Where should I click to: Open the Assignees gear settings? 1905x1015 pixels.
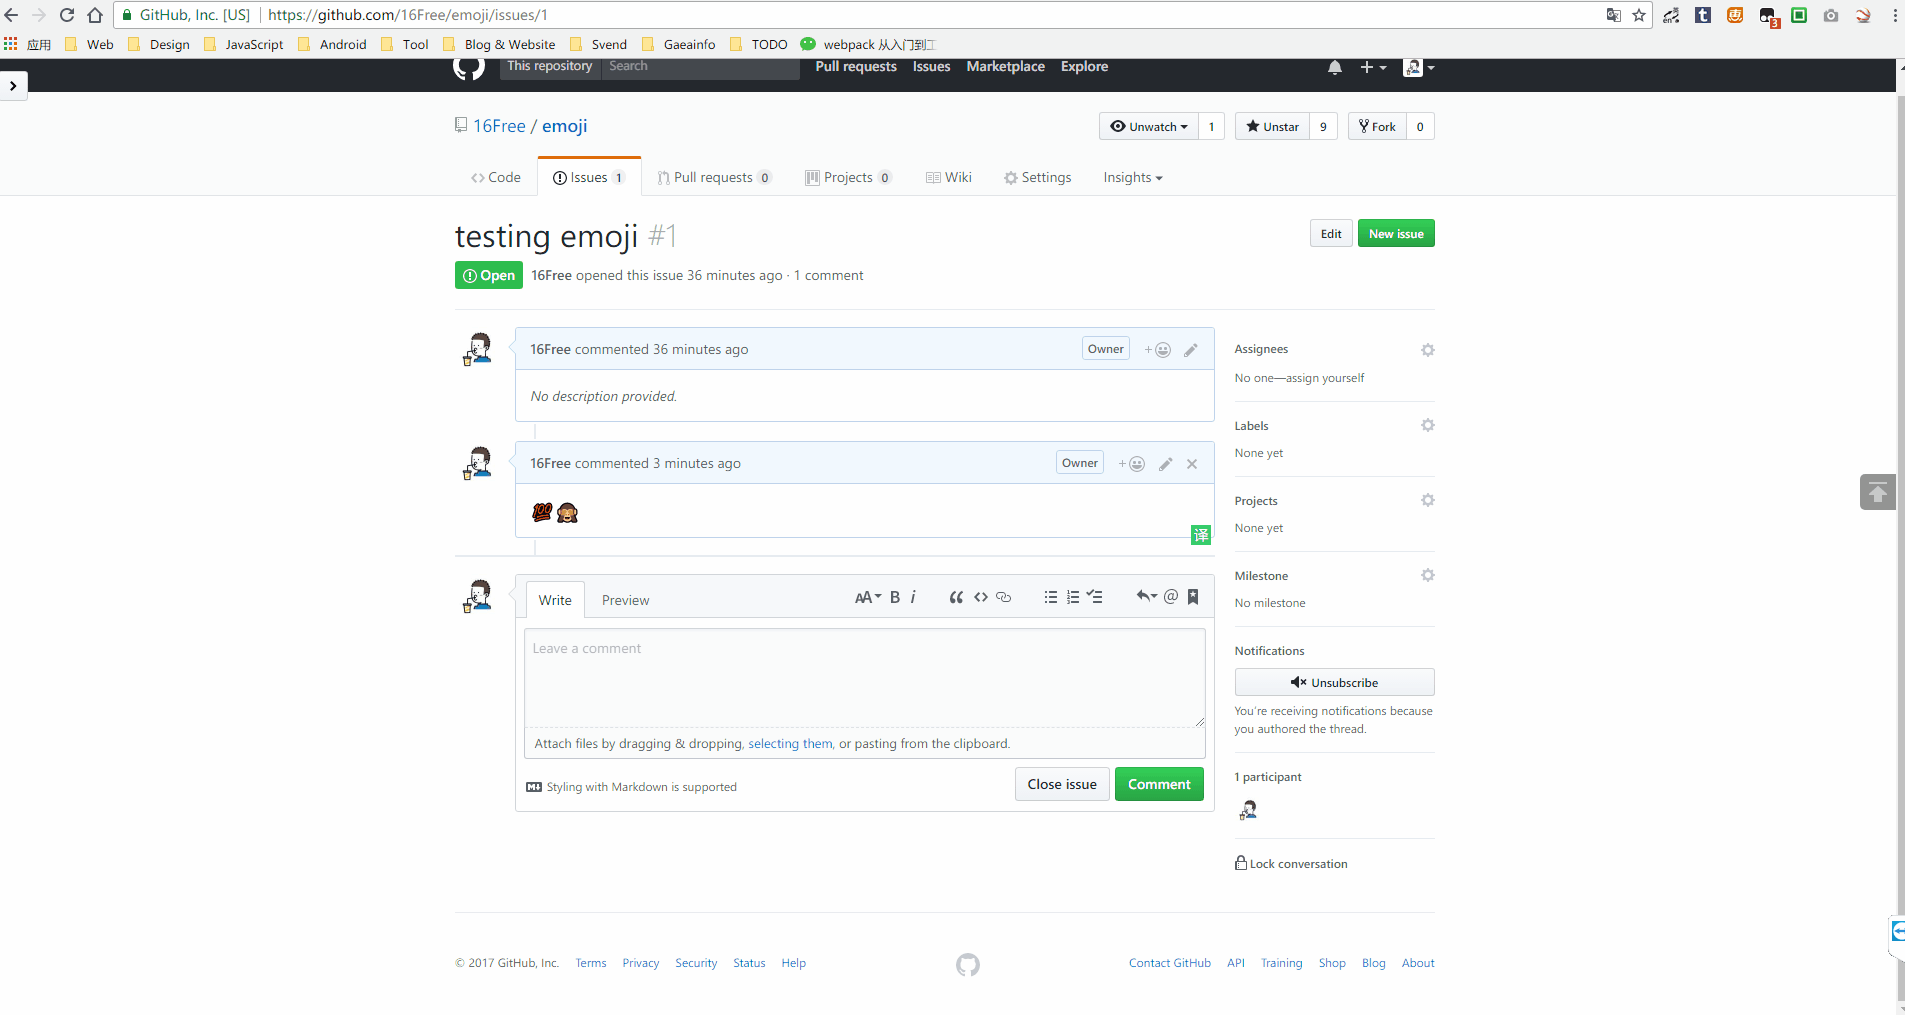pyautogui.click(x=1428, y=350)
